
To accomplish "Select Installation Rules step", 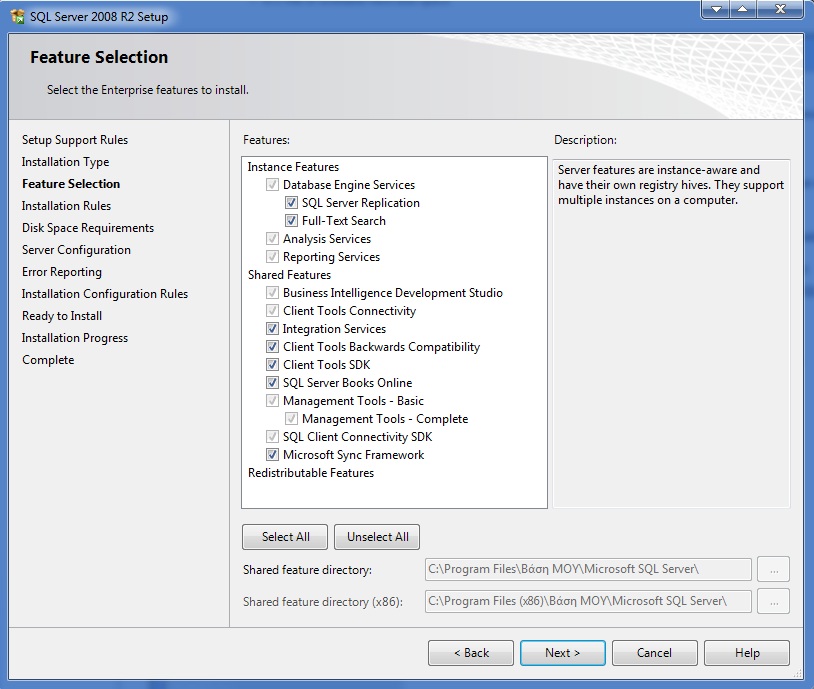I will 66,206.
